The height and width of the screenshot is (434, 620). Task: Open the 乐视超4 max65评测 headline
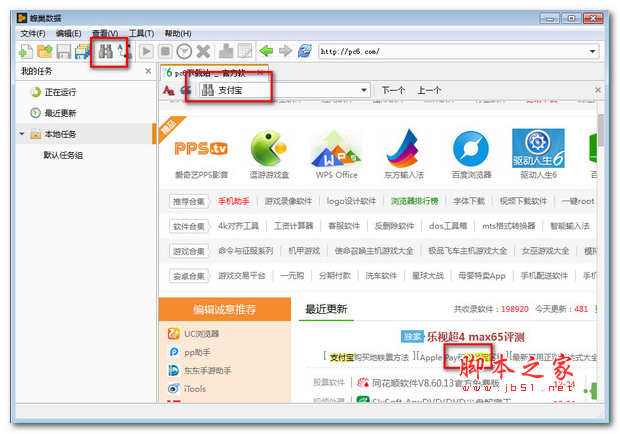pos(475,337)
